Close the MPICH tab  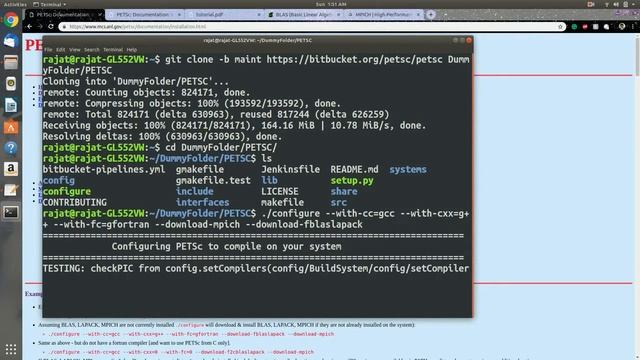click(x=418, y=14)
